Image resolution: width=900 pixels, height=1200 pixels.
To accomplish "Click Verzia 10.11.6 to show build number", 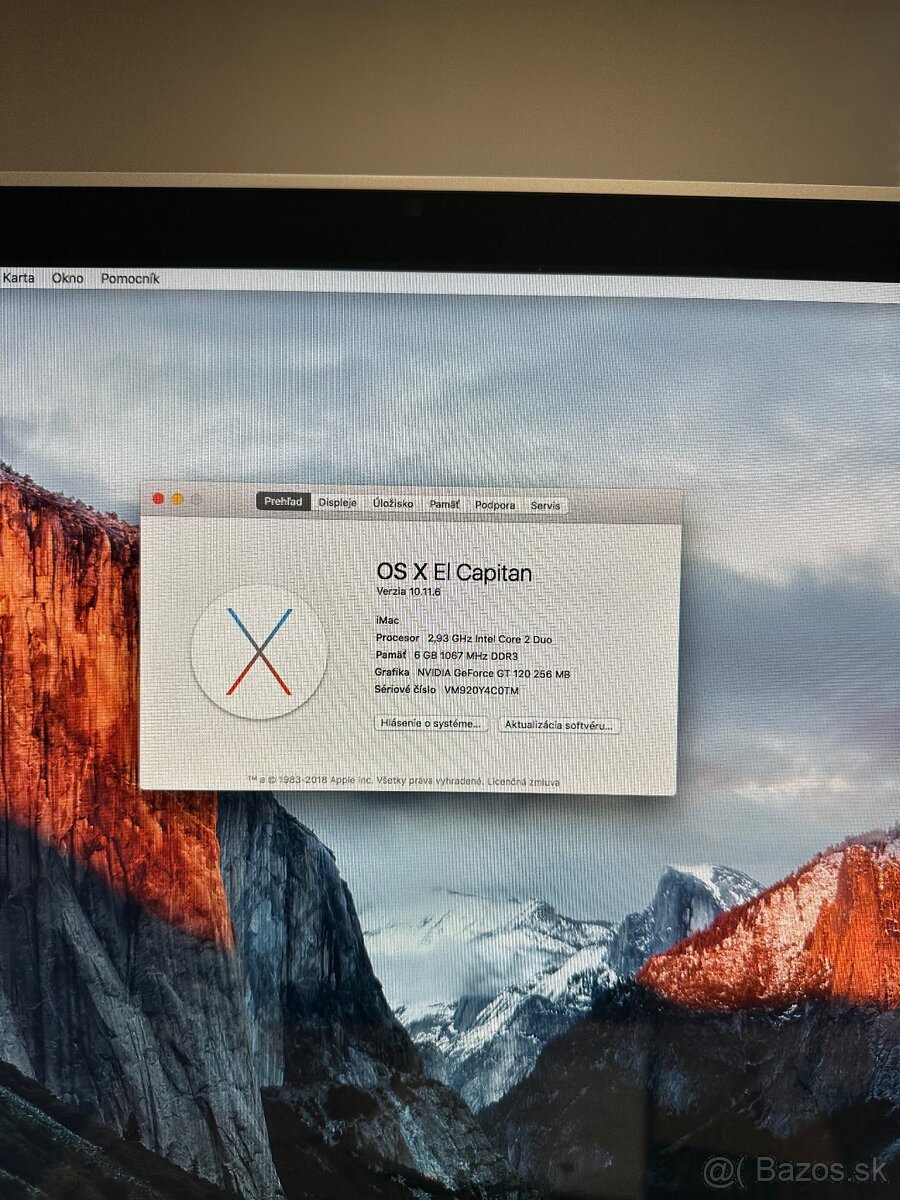I will click(x=410, y=590).
